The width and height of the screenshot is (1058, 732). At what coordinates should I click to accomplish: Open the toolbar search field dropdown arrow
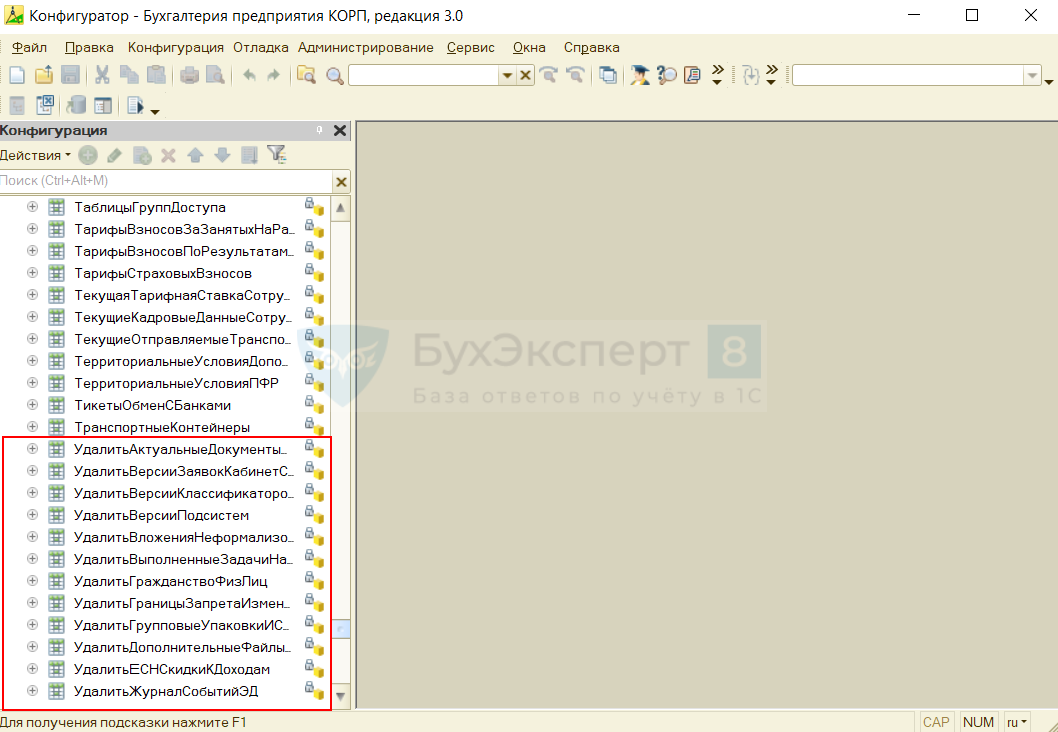(507, 76)
